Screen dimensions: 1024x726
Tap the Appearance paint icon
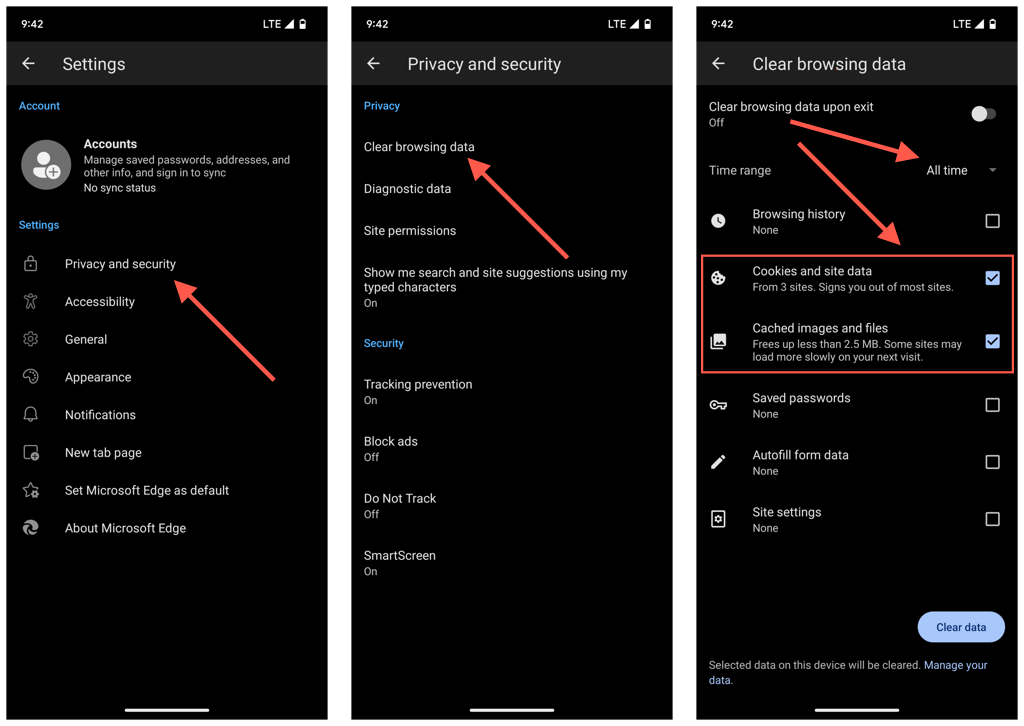click(30, 377)
